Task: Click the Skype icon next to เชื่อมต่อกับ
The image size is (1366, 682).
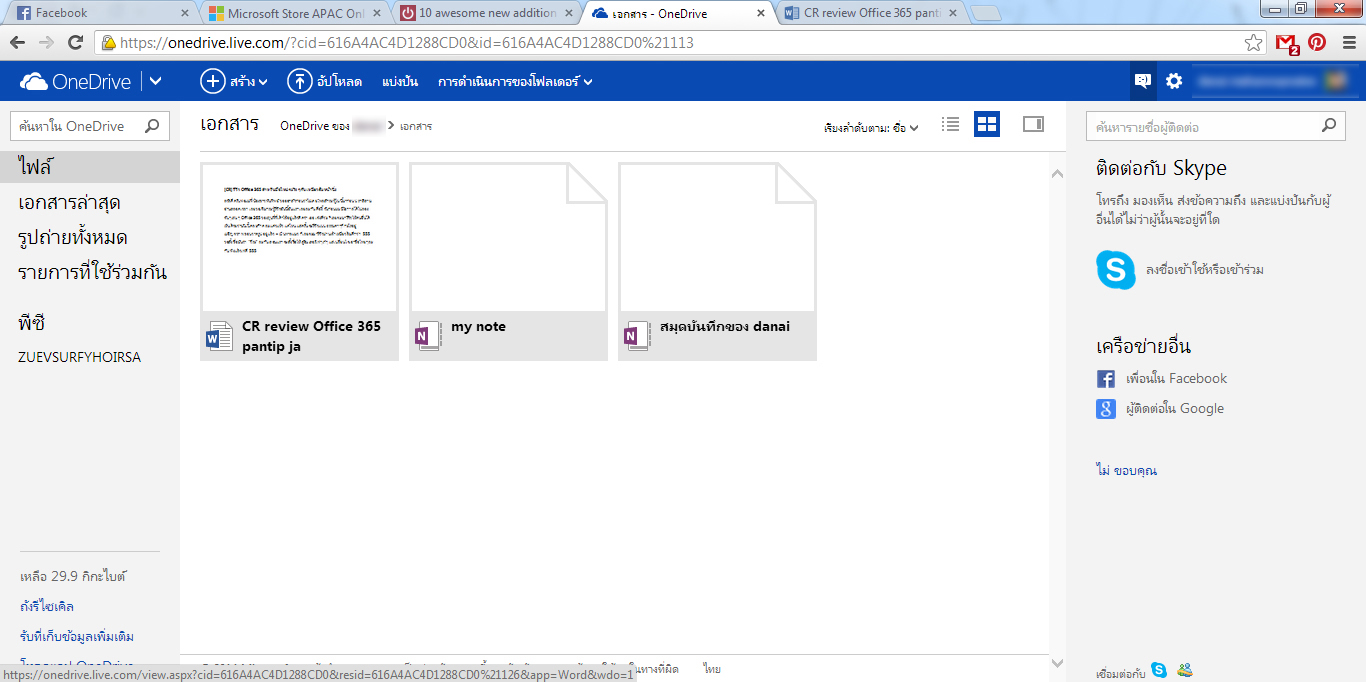Action: coord(1159,671)
